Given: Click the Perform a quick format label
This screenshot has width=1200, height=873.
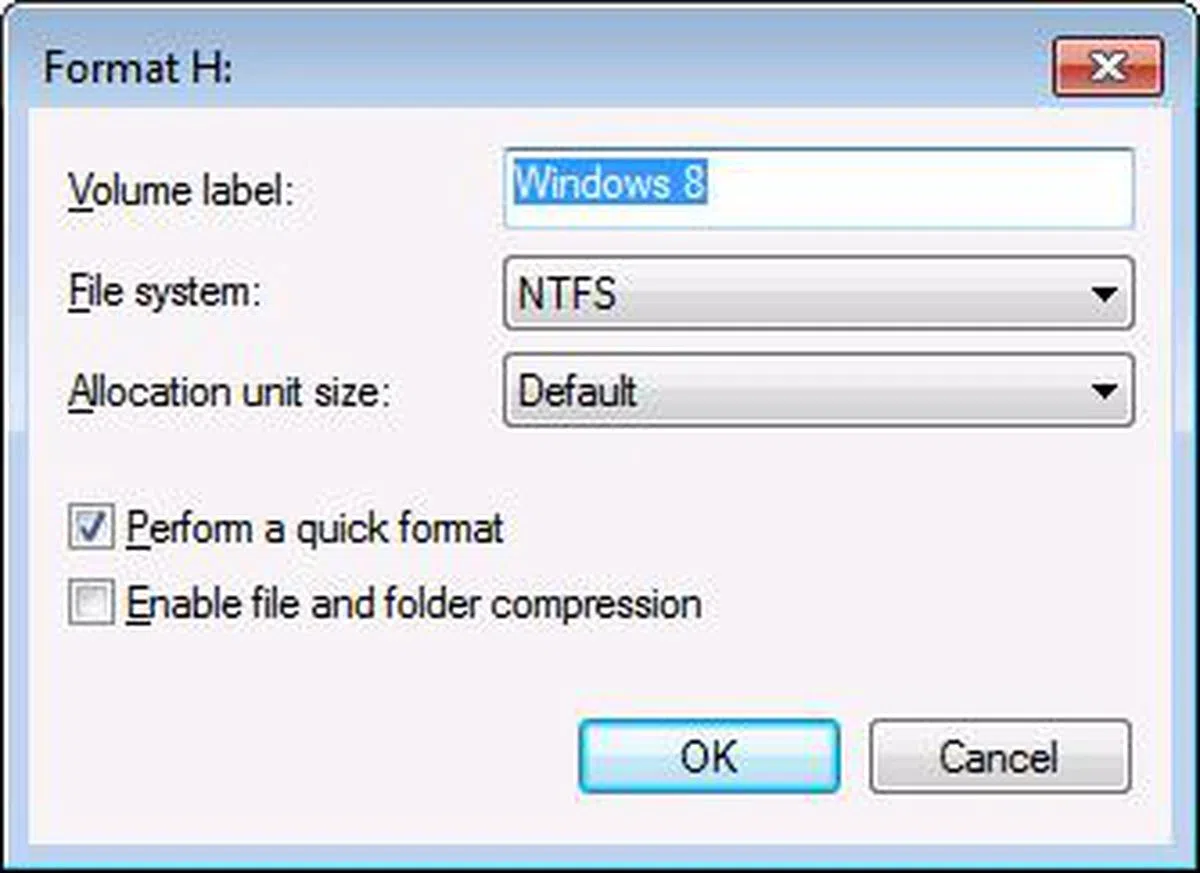Looking at the screenshot, I should [316, 528].
